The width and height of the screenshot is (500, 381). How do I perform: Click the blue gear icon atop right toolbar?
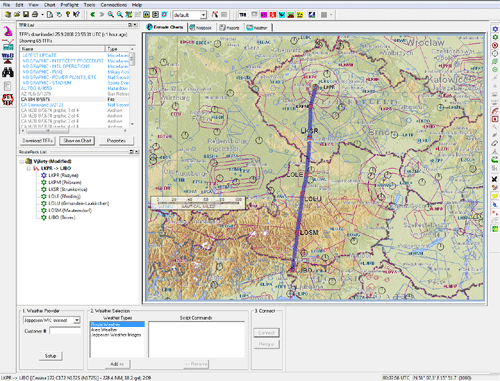(x=495, y=29)
